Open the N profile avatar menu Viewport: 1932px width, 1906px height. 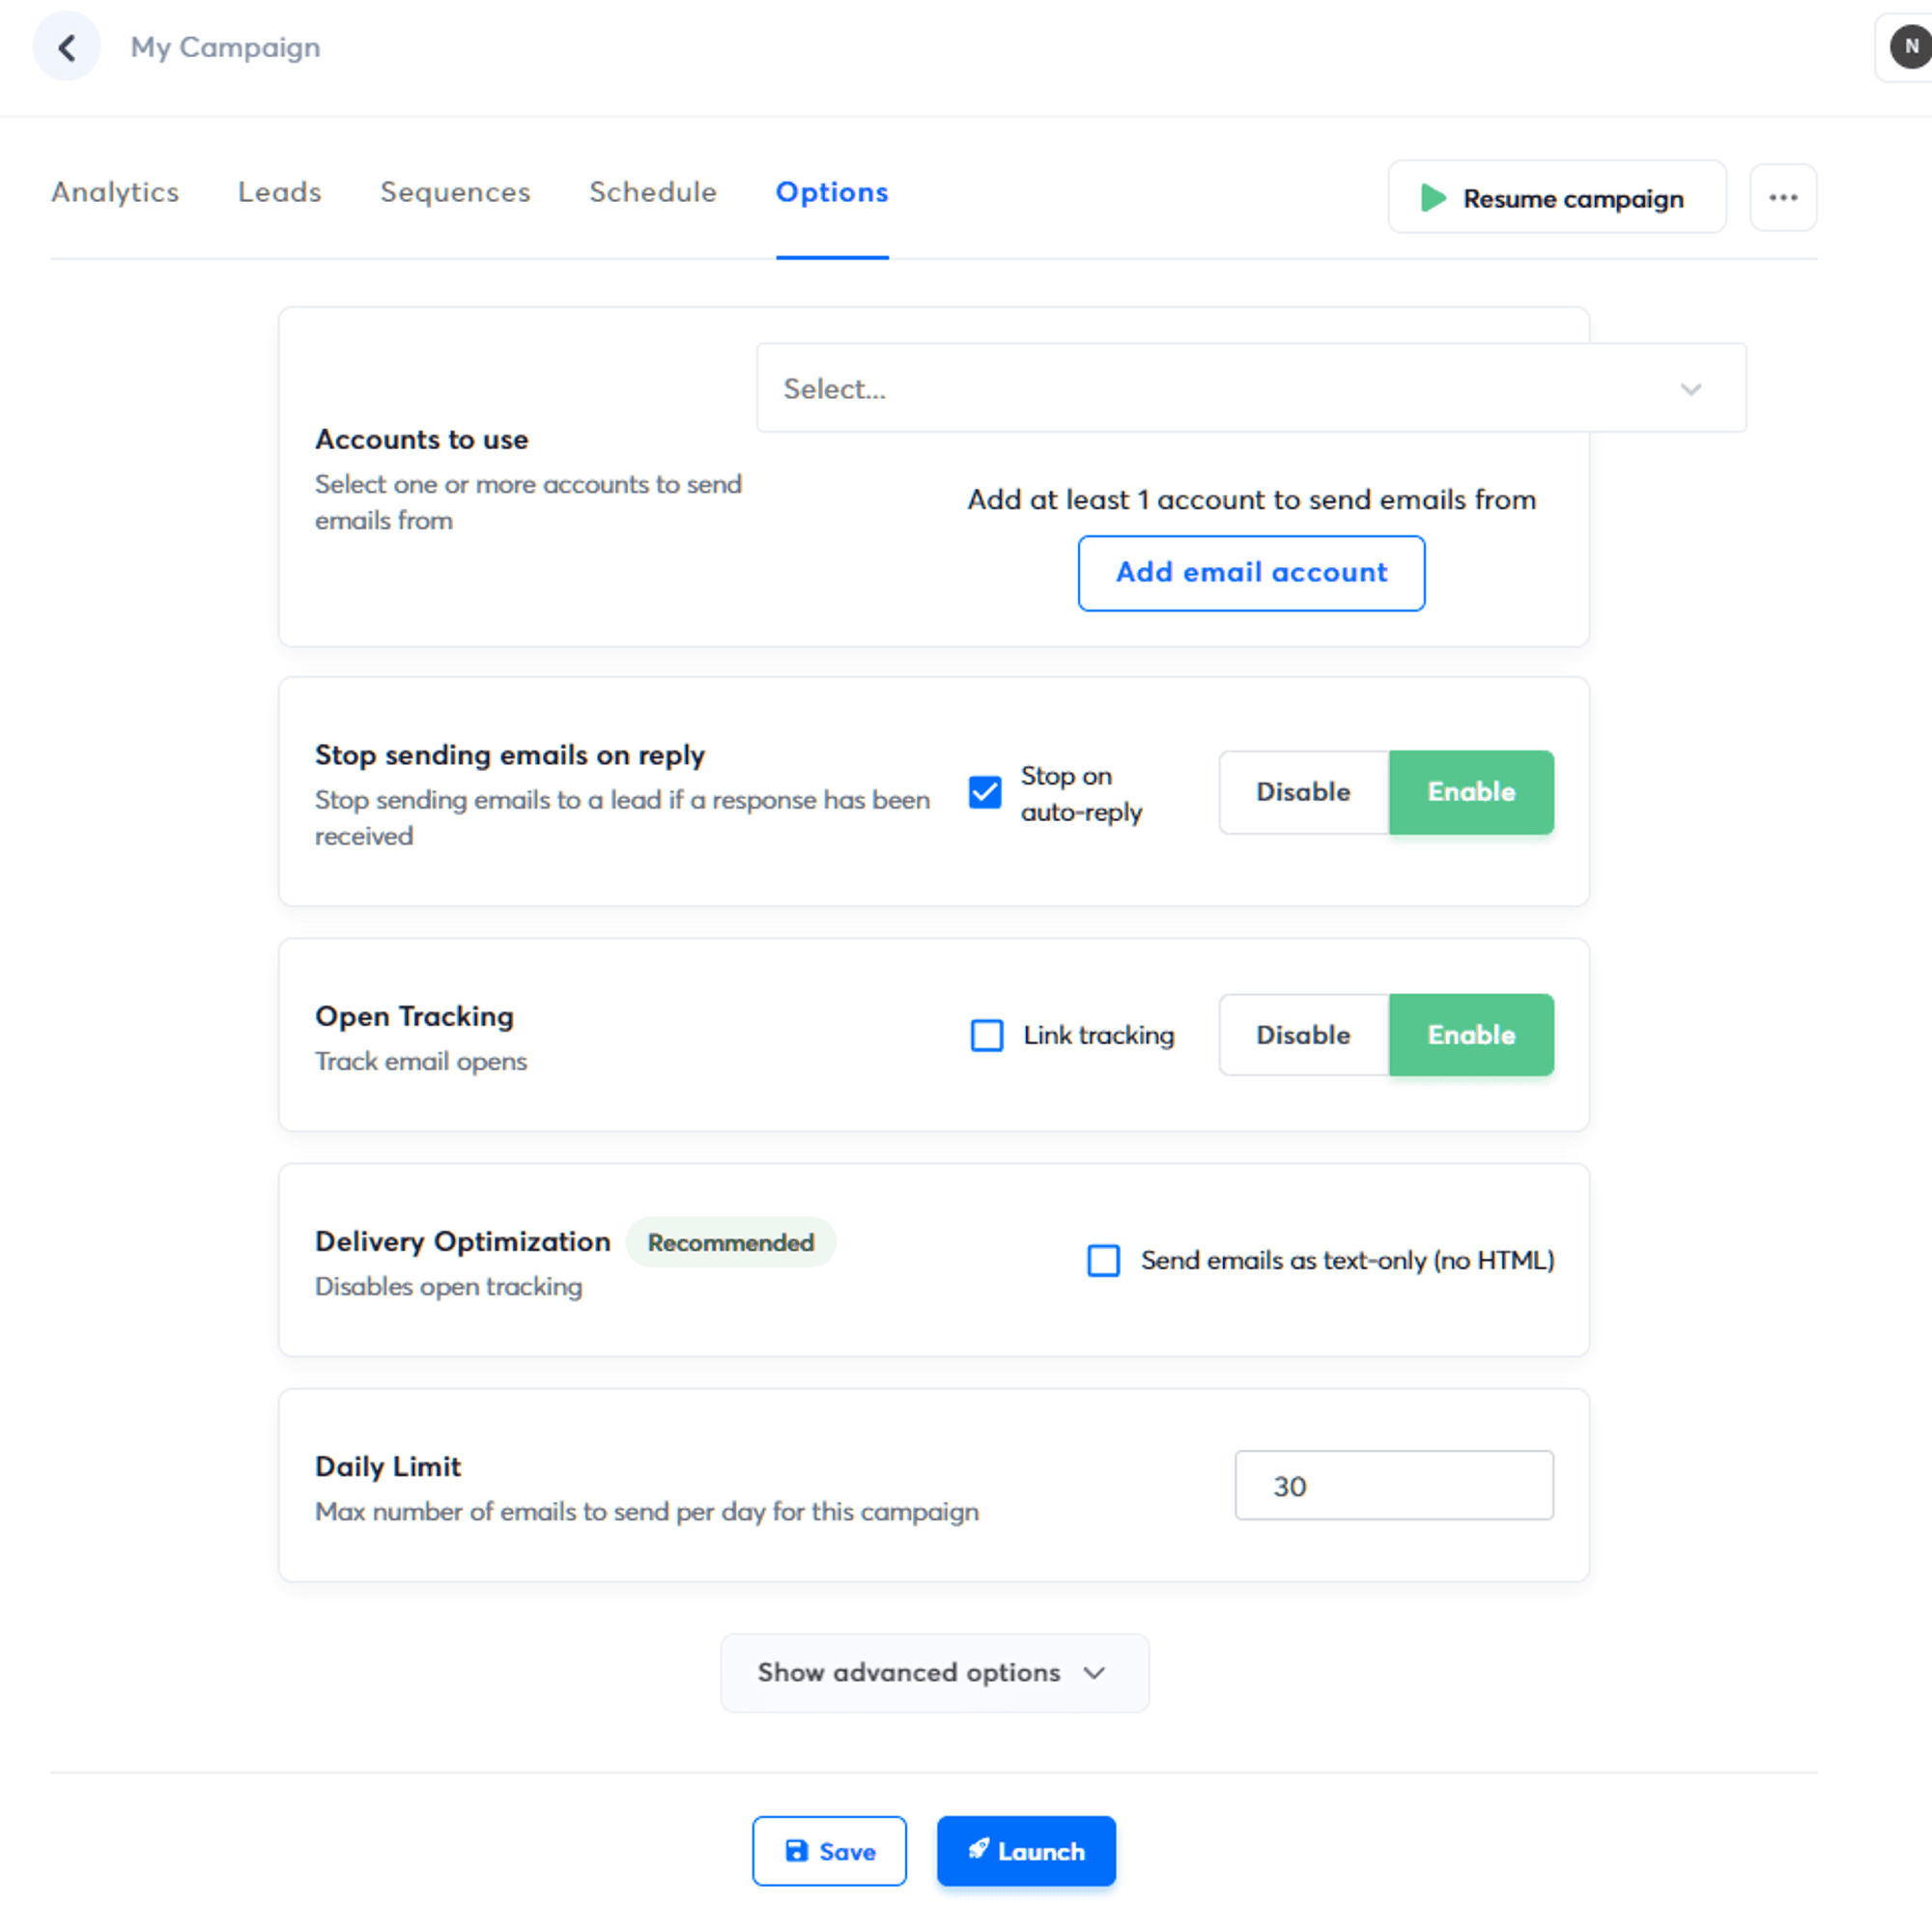point(1908,46)
